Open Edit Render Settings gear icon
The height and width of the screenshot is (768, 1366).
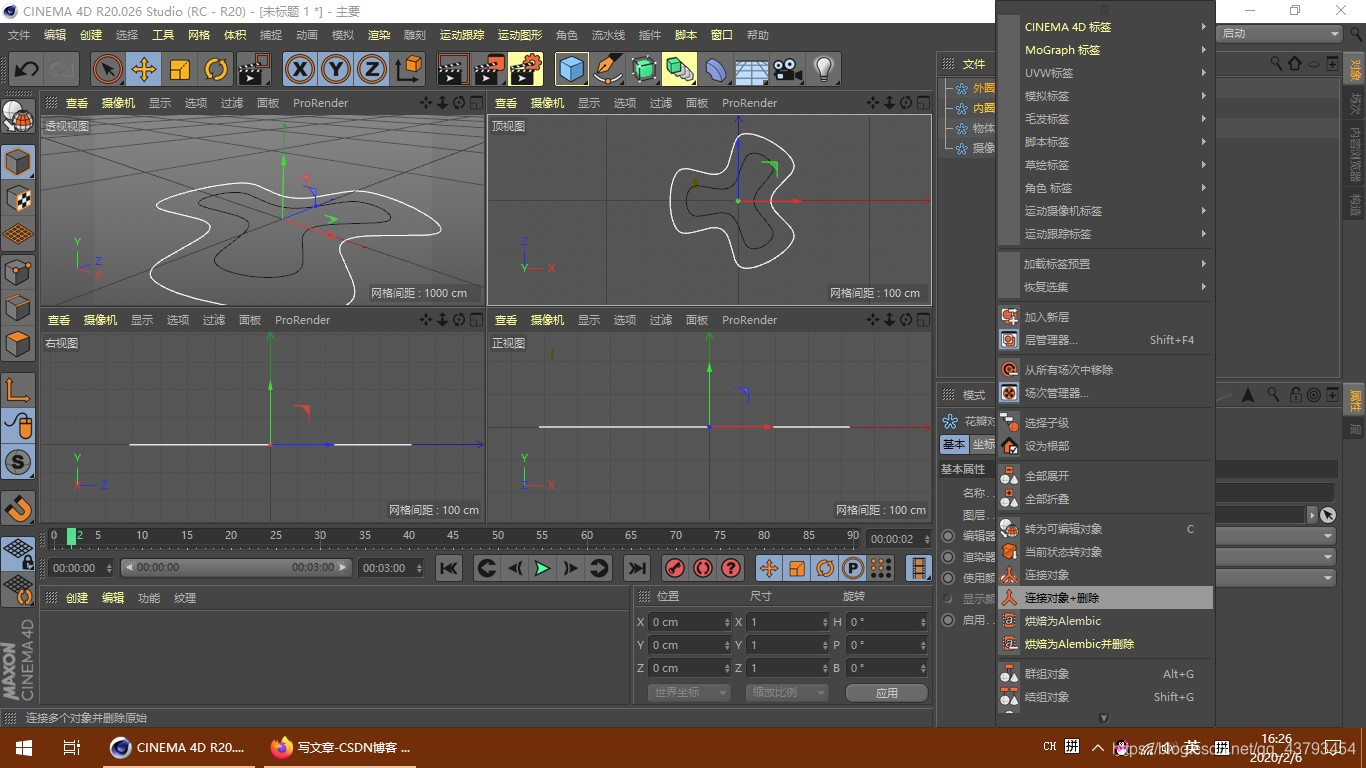525,69
